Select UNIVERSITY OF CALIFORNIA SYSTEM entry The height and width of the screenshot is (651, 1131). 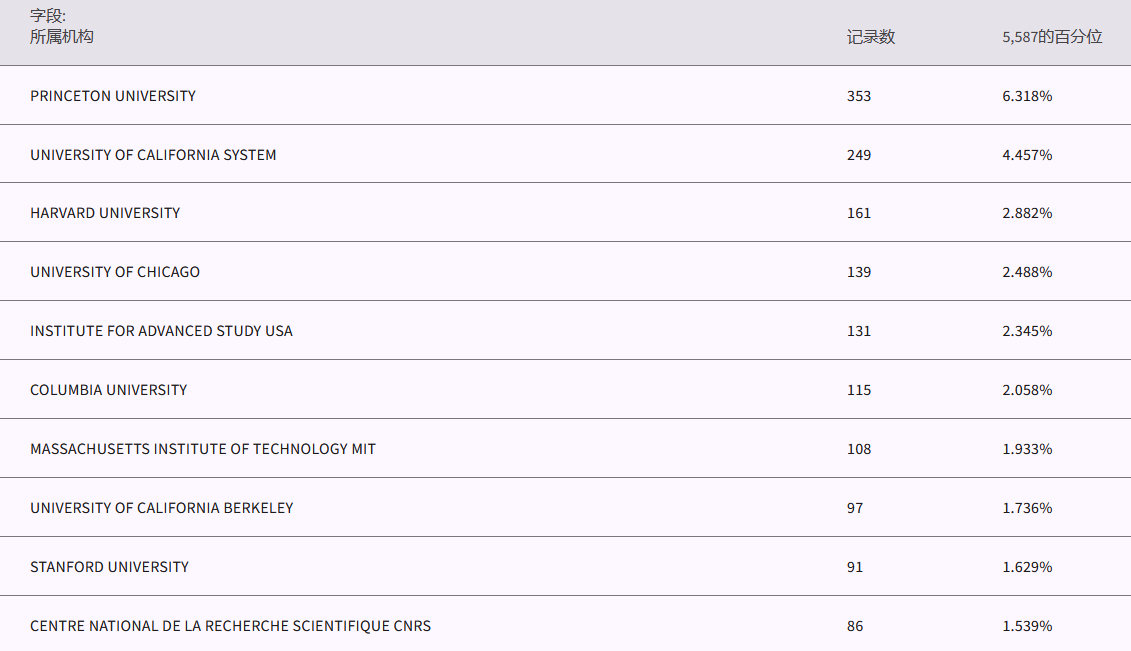[153, 155]
